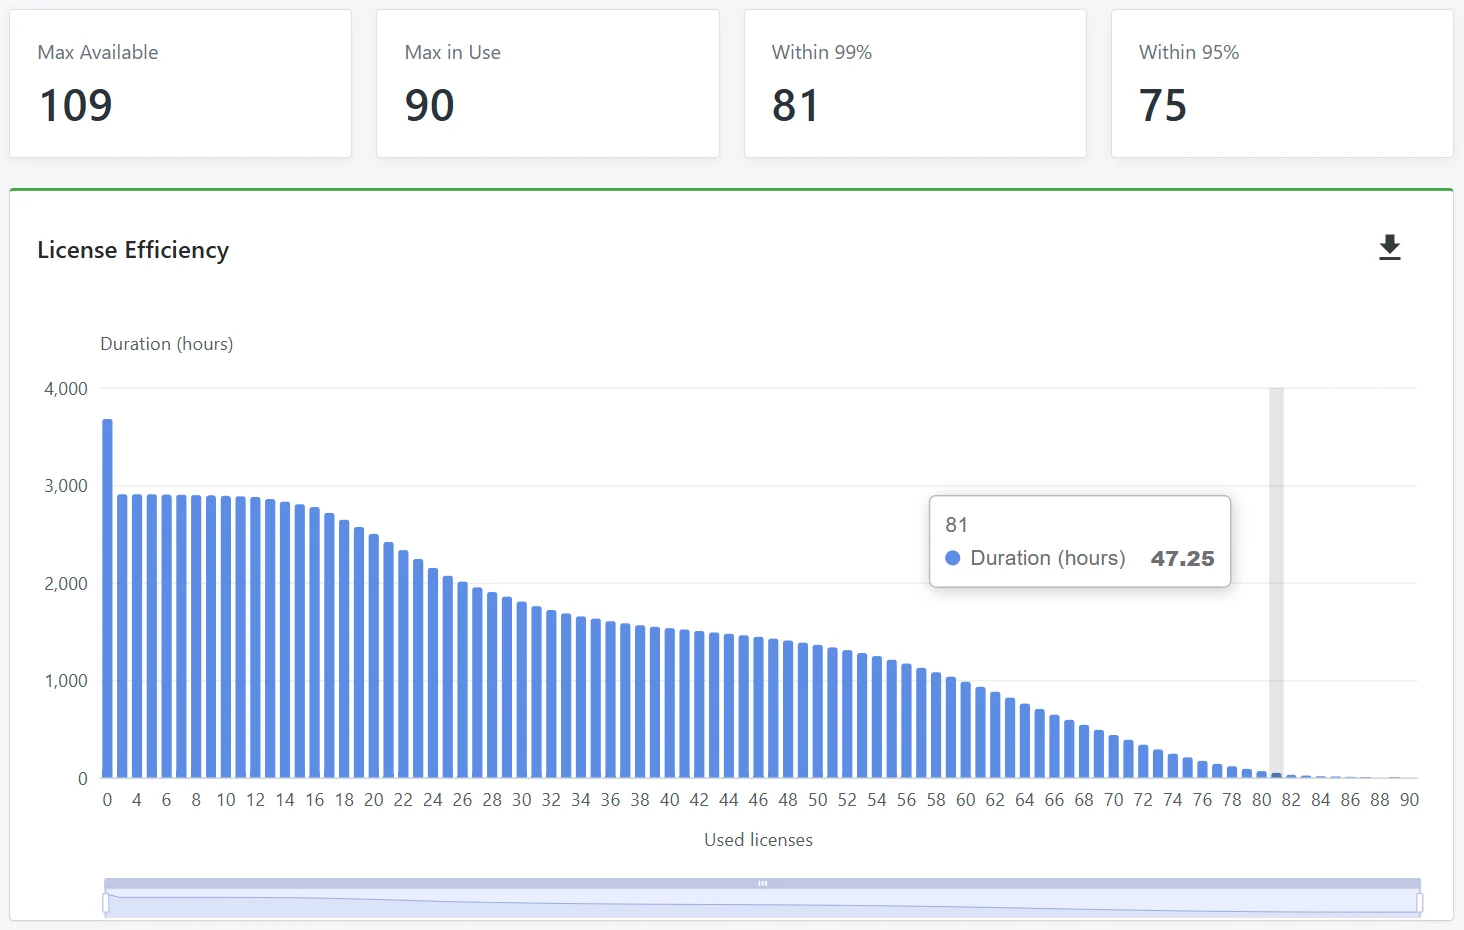This screenshot has width=1464, height=930.
Task: Click the 1,000 y-axis label
Action: click(x=66, y=681)
